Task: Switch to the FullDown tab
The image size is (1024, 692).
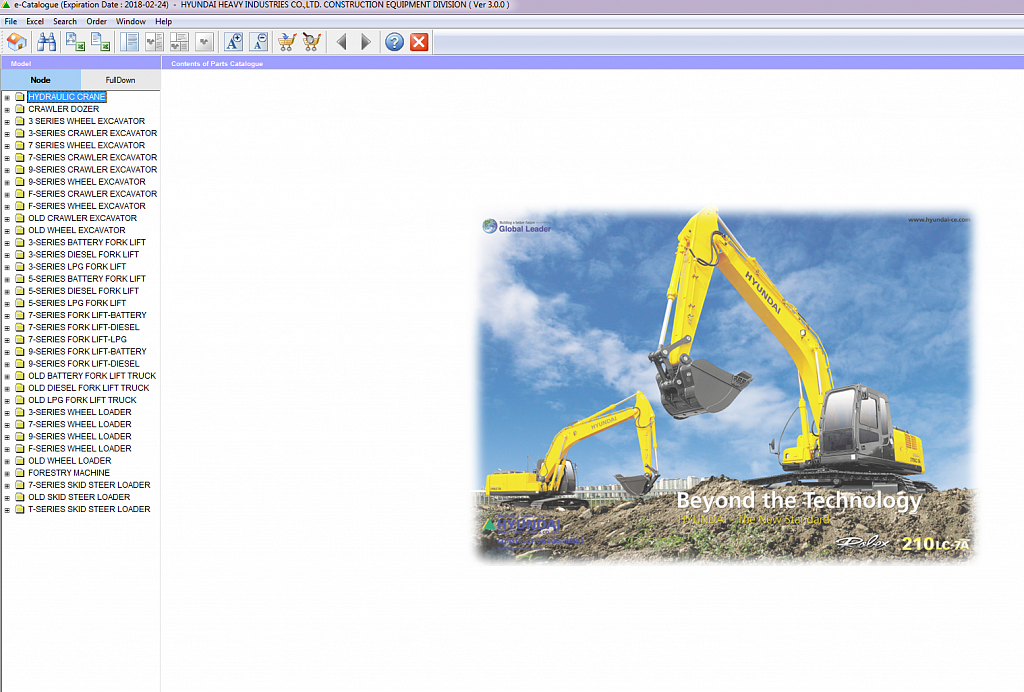Action: click(120, 80)
